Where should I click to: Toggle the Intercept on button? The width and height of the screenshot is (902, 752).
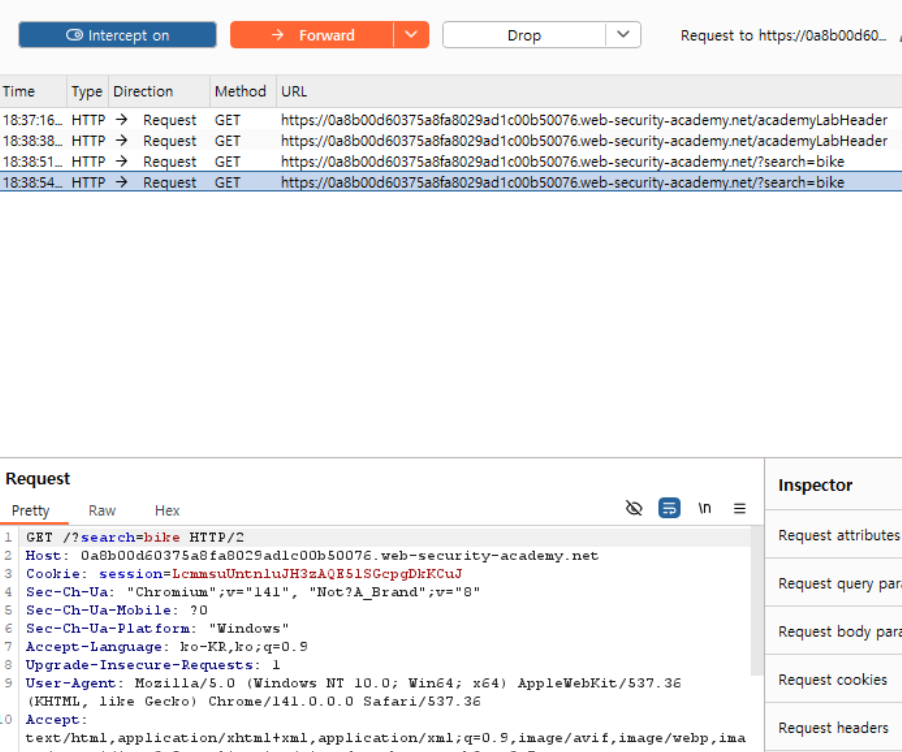117,35
